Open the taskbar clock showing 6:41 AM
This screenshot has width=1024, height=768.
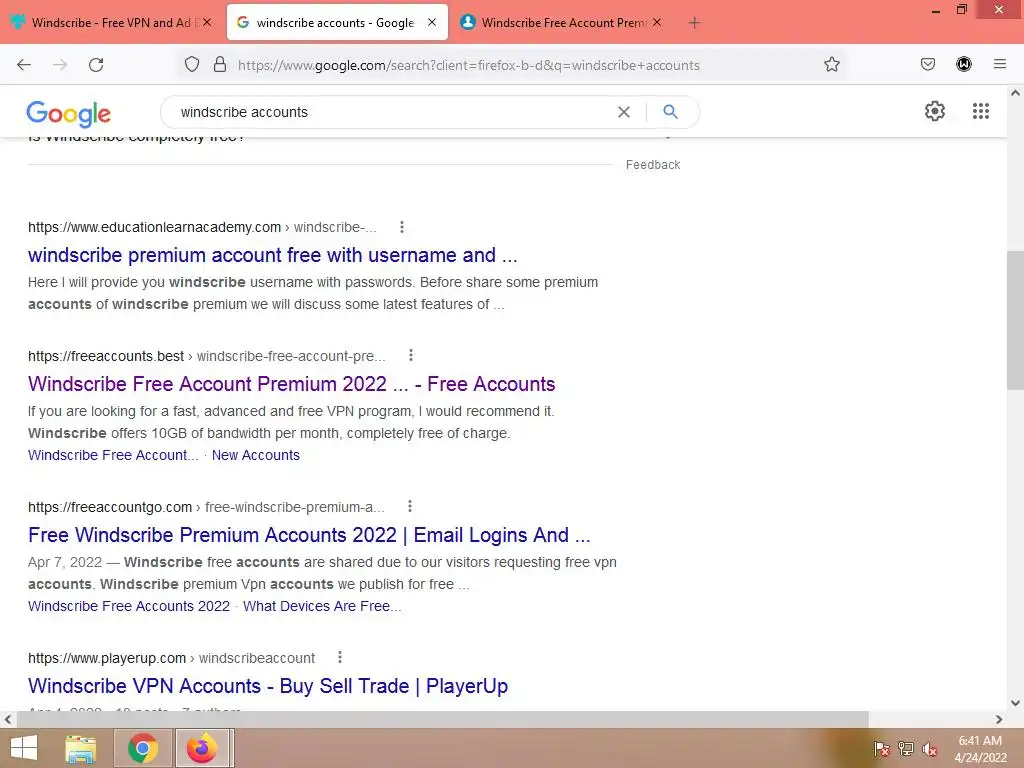coord(980,749)
